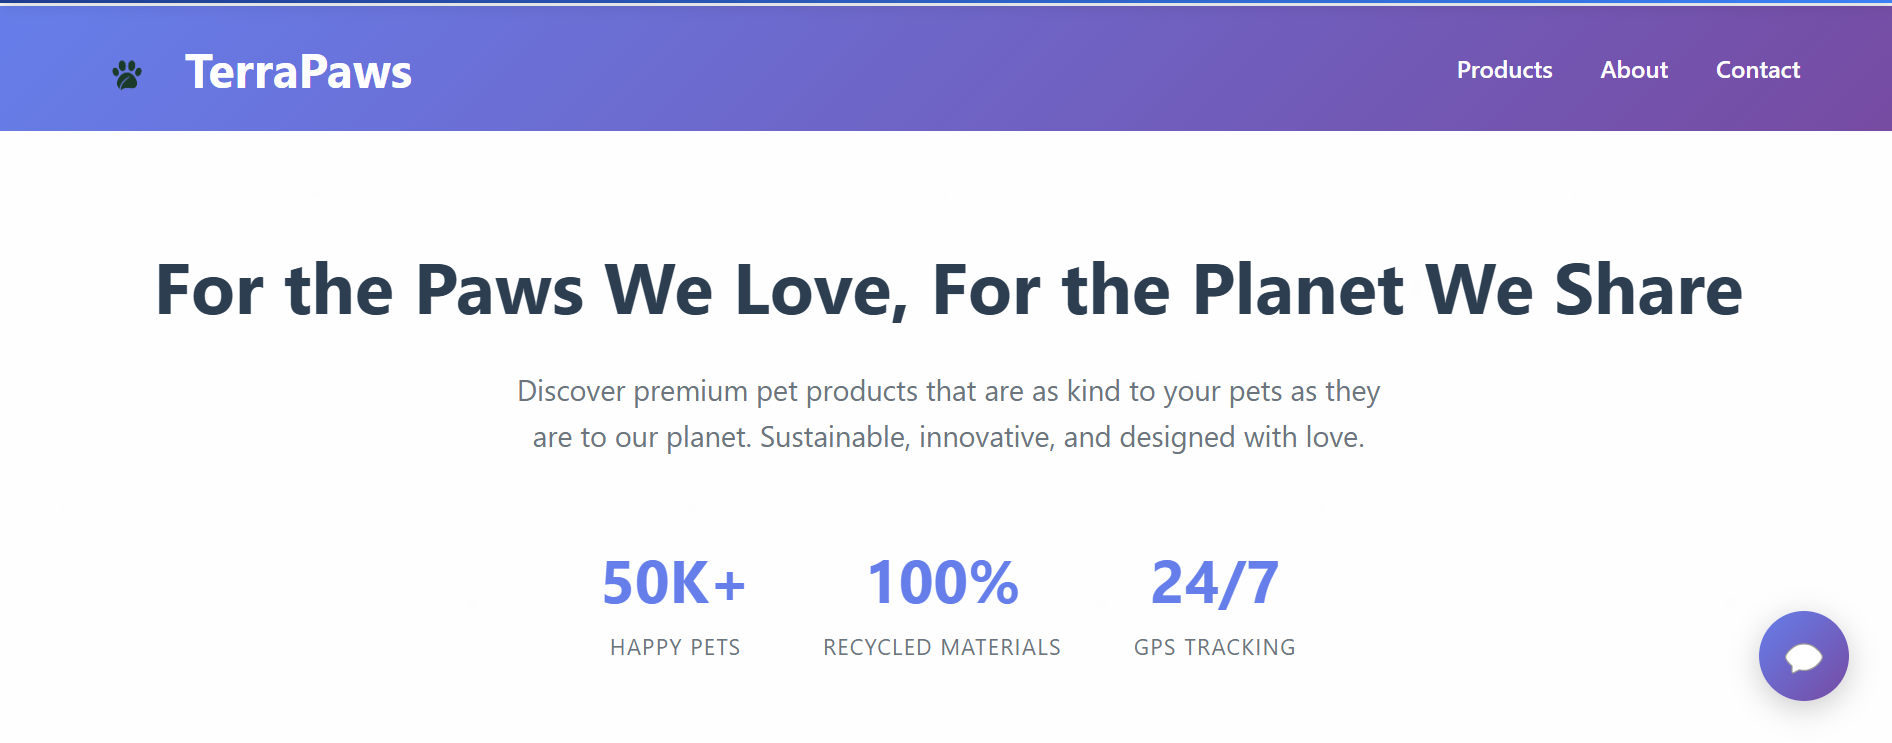Click the thin progress bar at page top
The height and width of the screenshot is (743, 1892).
pos(946,3)
